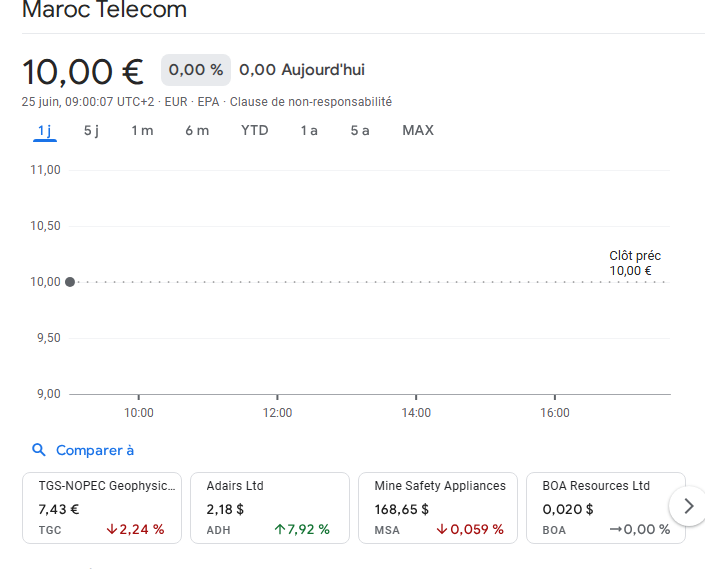The width and height of the screenshot is (705, 569).
Task: Switch chart to YTD range
Action: pos(254,131)
